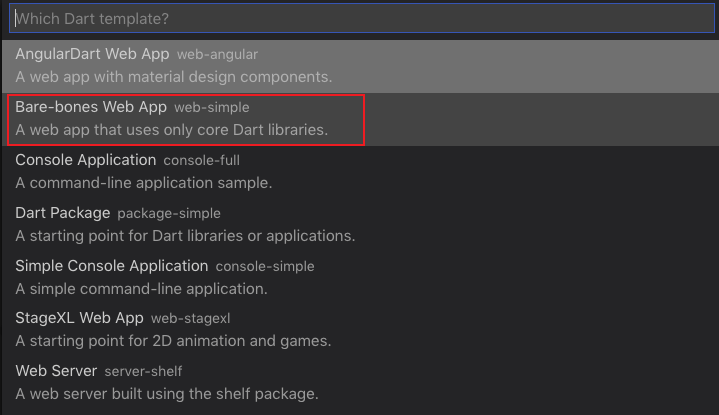This screenshot has width=719, height=415.
Task: Click the console-full template identifier
Action: [202, 160]
